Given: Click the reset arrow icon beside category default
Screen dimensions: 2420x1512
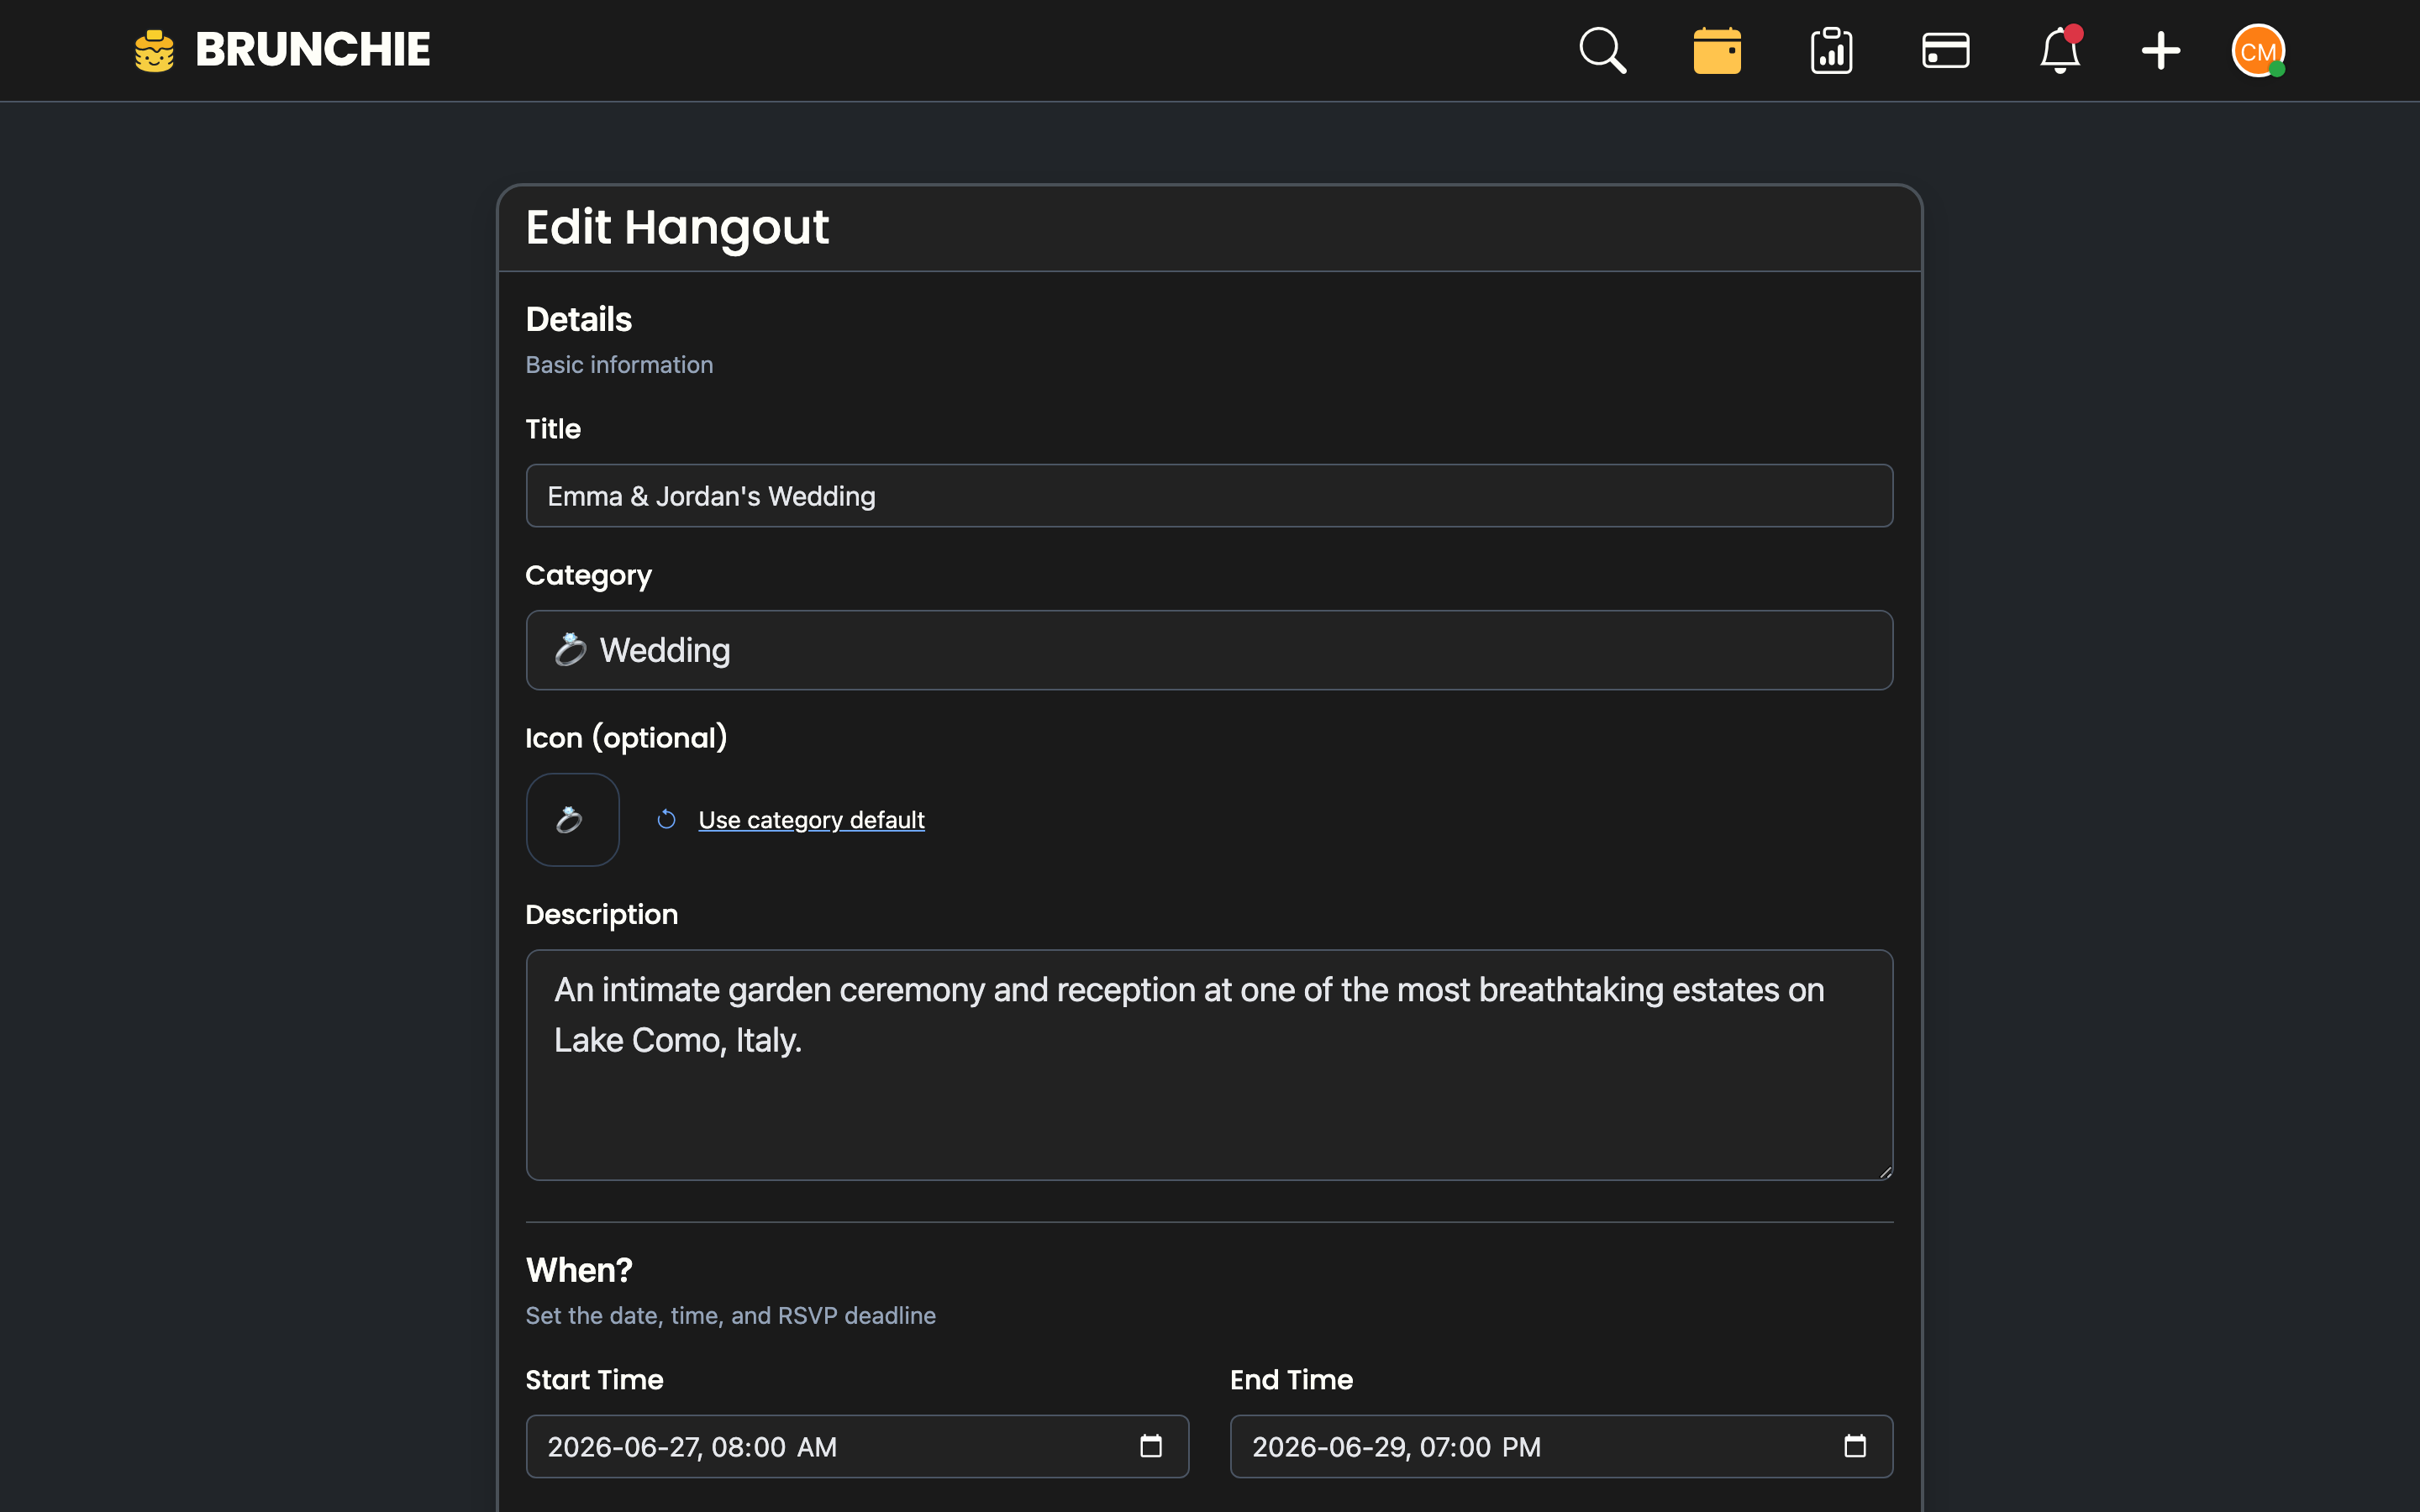Looking at the screenshot, I should [x=666, y=820].
